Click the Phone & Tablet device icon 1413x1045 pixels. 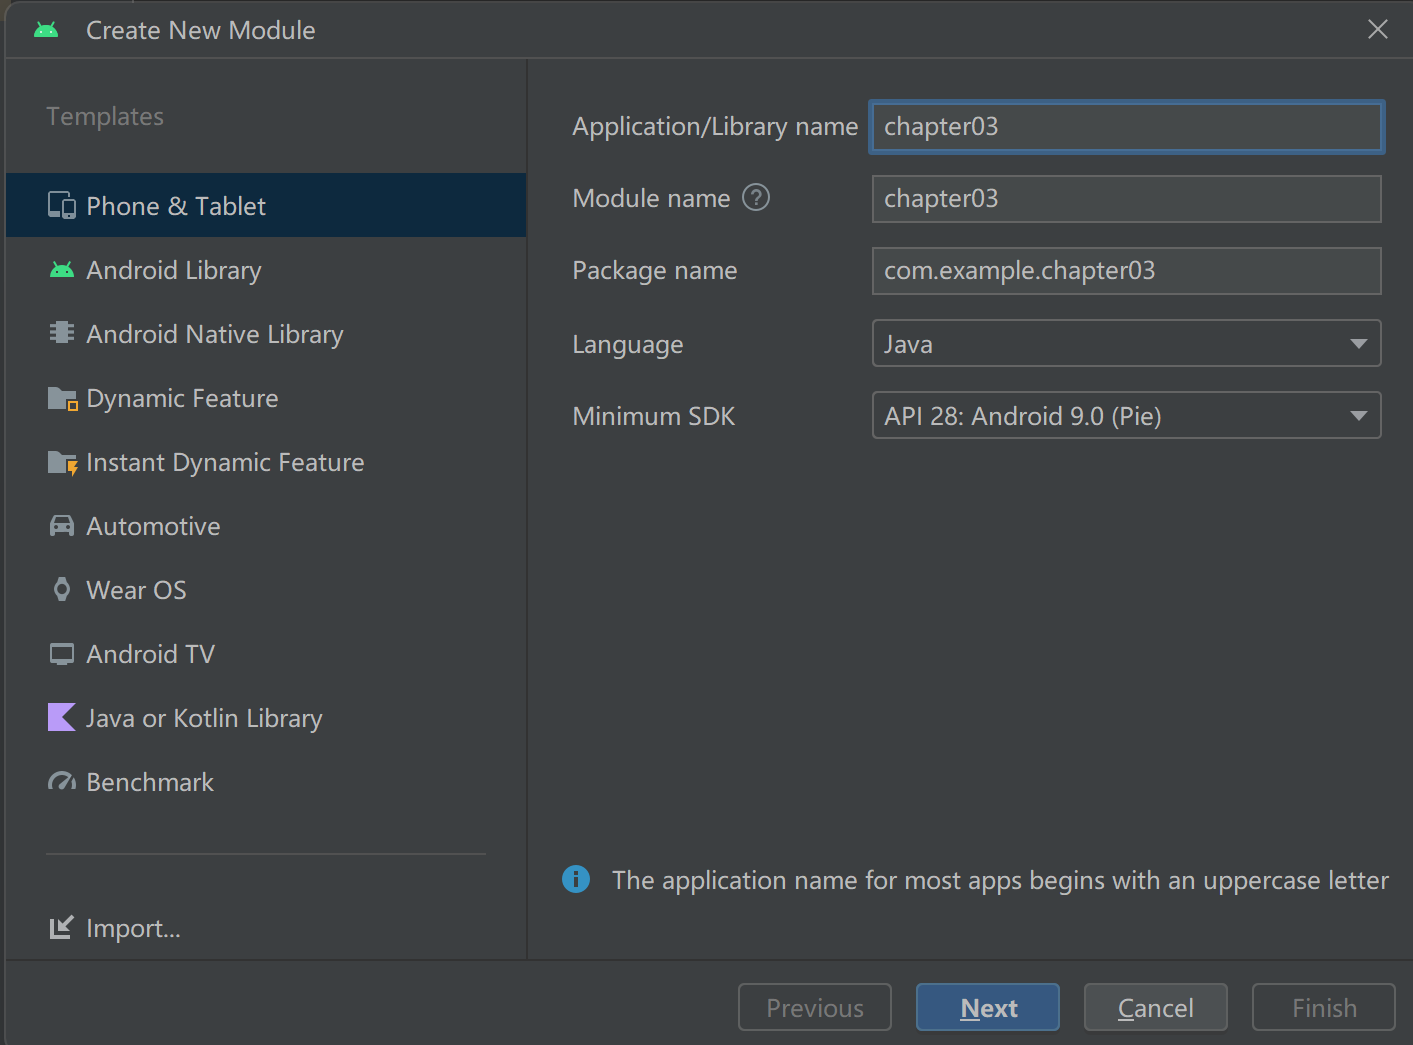coord(62,206)
